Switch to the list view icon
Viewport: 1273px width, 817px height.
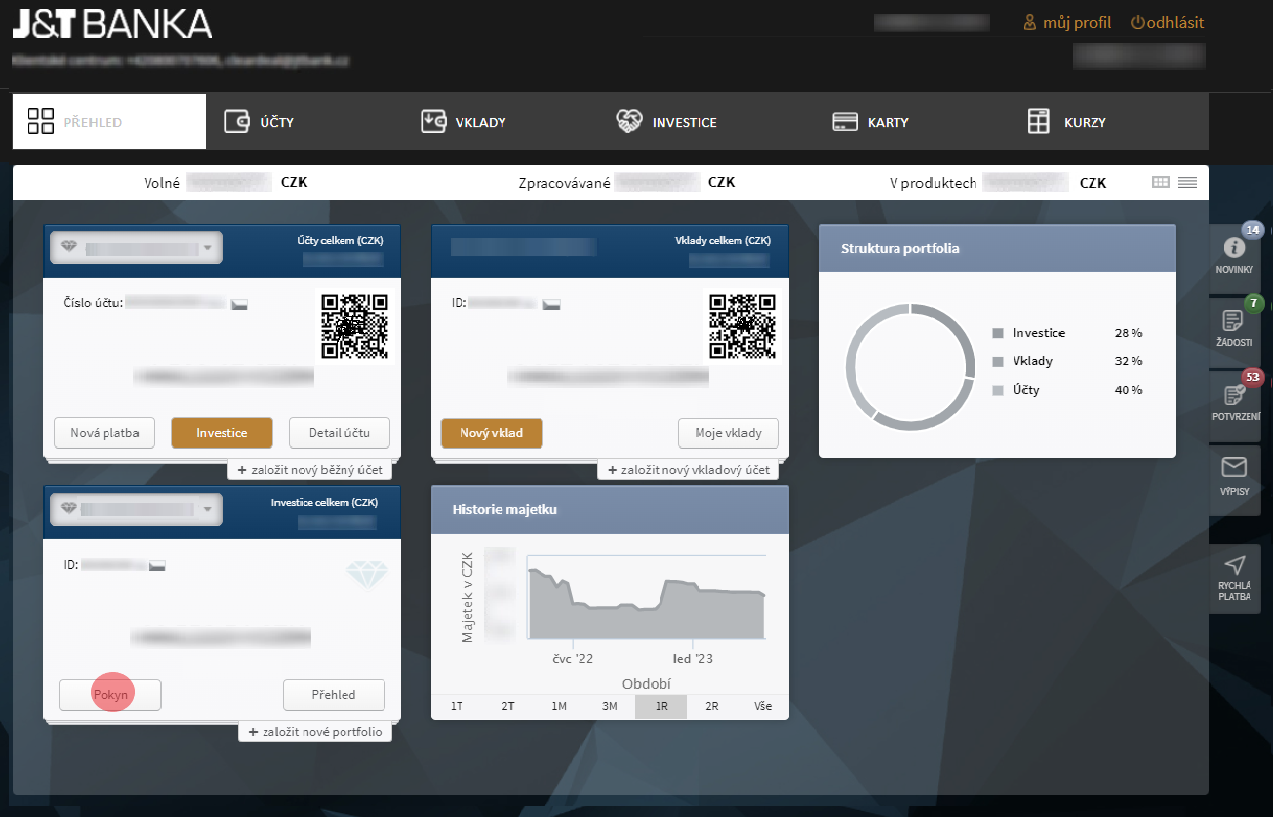click(x=1187, y=182)
